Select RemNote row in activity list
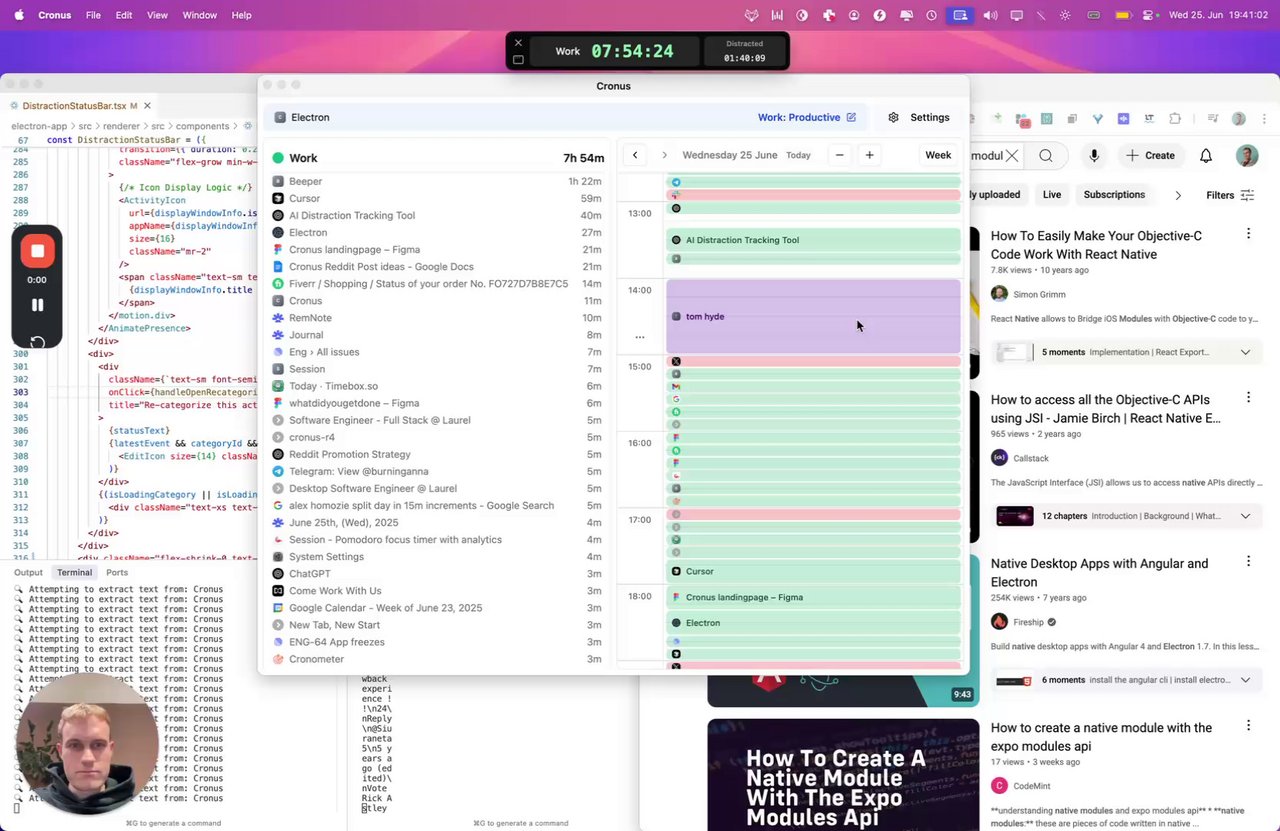The height and width of the screenshot is (831, 1280). pos(438,317)
